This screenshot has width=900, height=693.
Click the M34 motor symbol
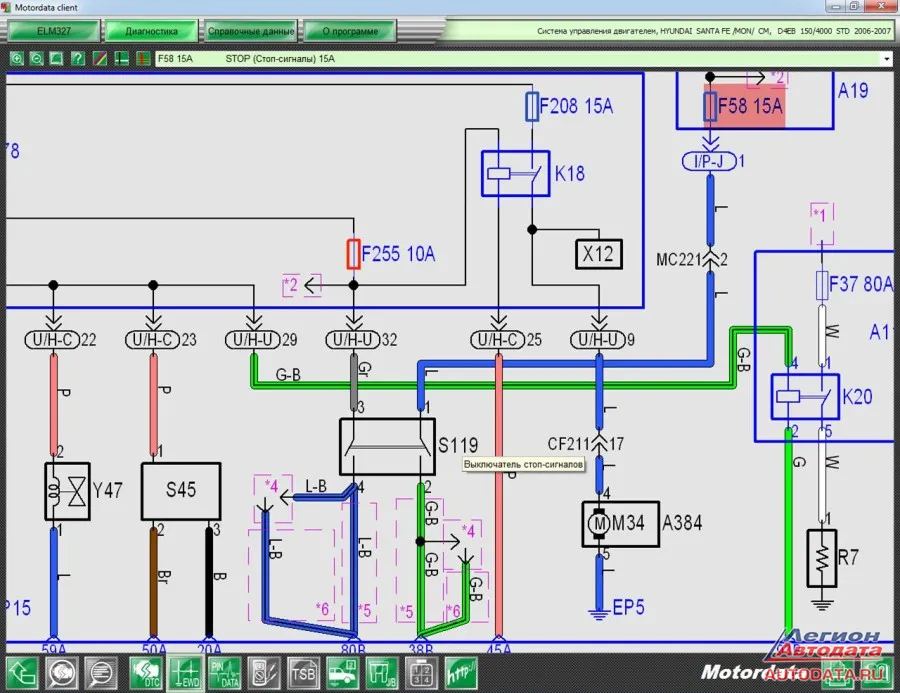(x=599, y=523)
